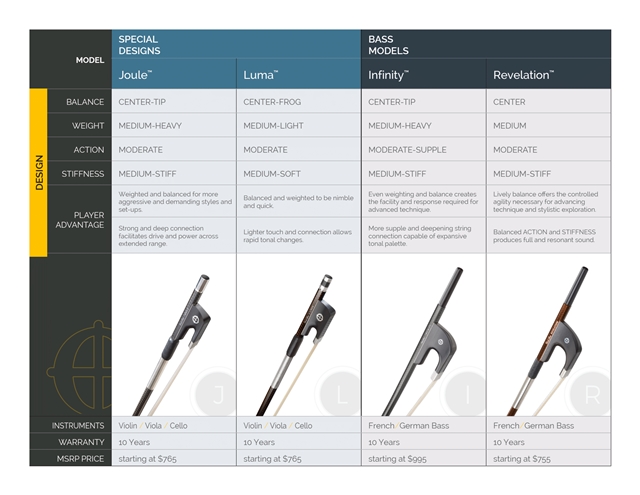
Task: Click the ACTION row label
Action: pos(89,150)
